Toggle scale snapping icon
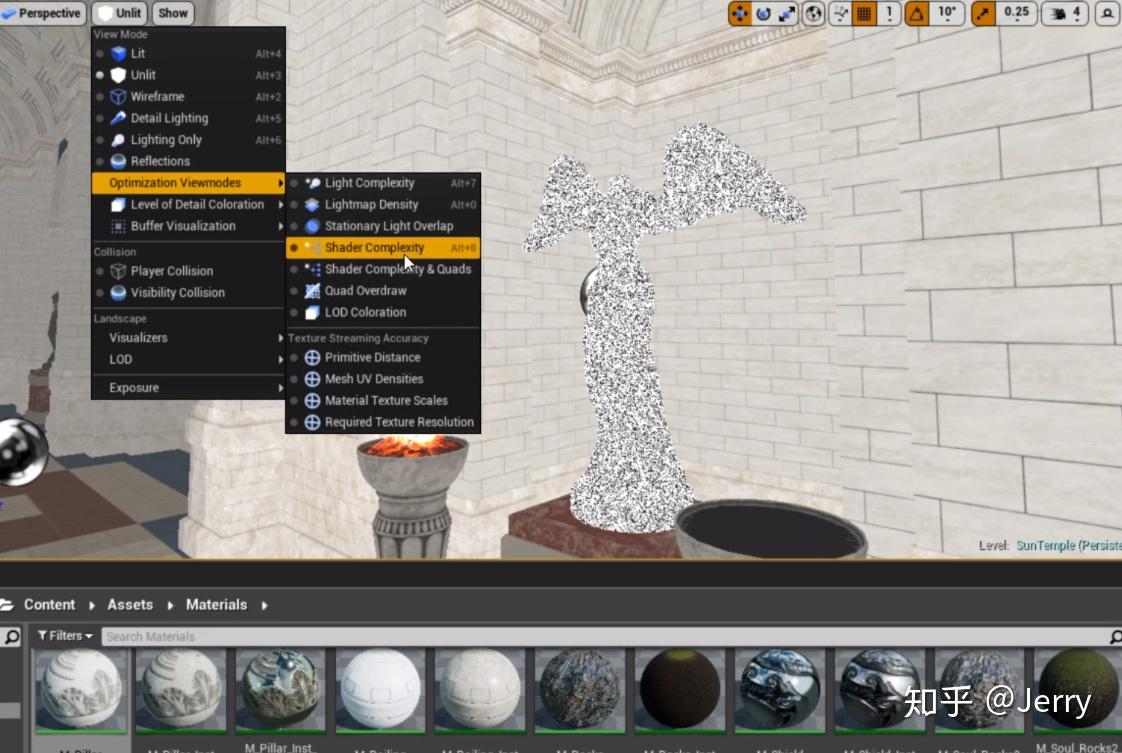 (x=982, y=14)
